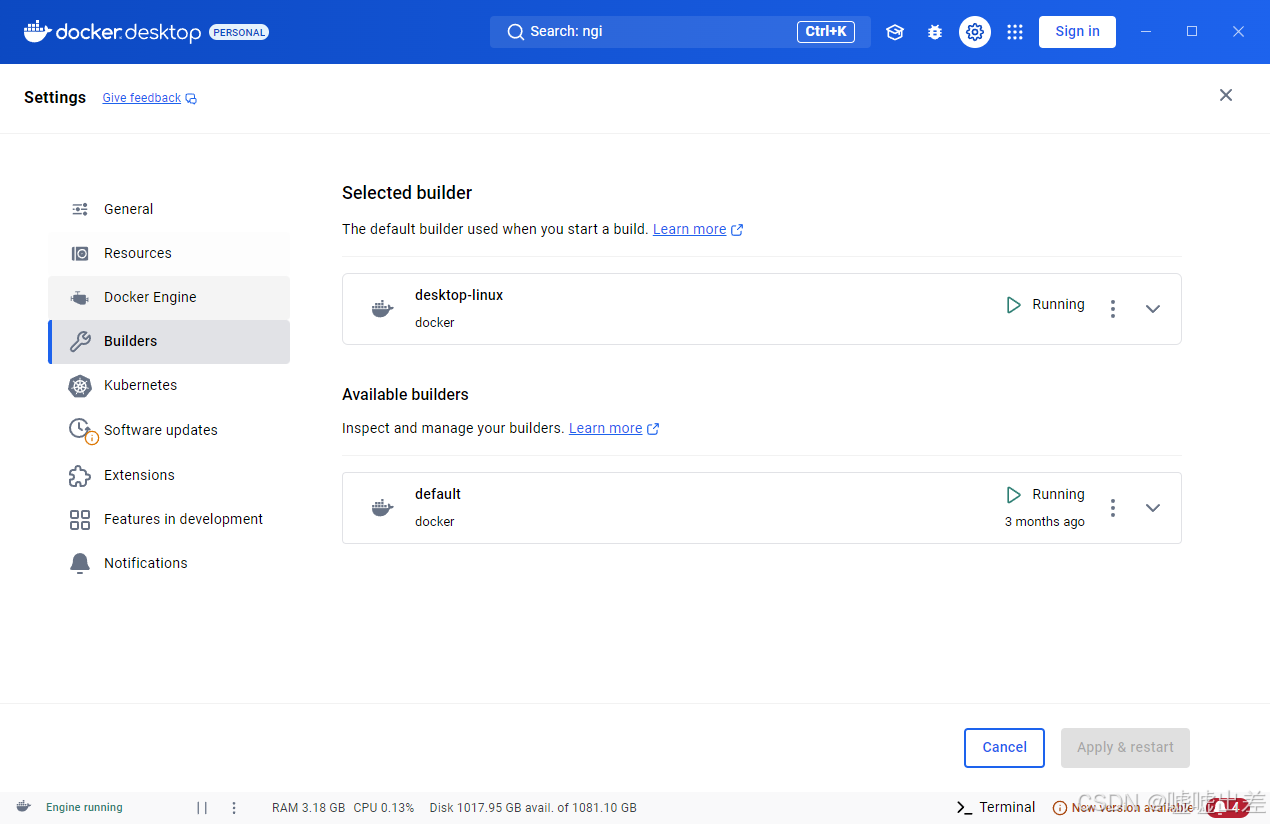Open the Resources settings section
This screenshot has height=824, width=1270.
[x=169, y=253]
